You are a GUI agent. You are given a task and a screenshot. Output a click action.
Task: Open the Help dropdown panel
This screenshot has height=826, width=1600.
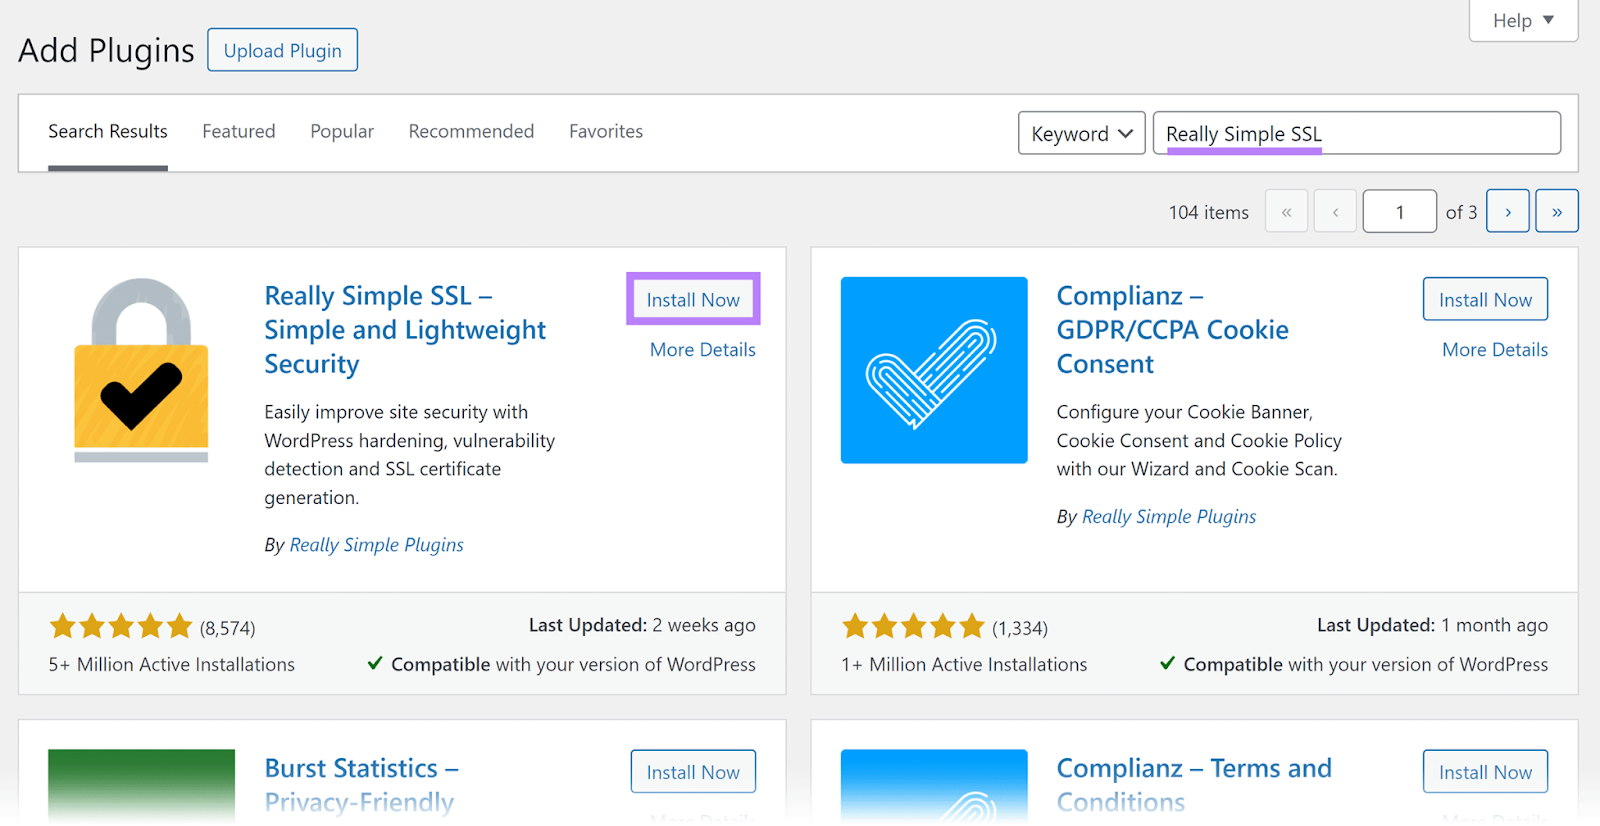pos(1523,20)
